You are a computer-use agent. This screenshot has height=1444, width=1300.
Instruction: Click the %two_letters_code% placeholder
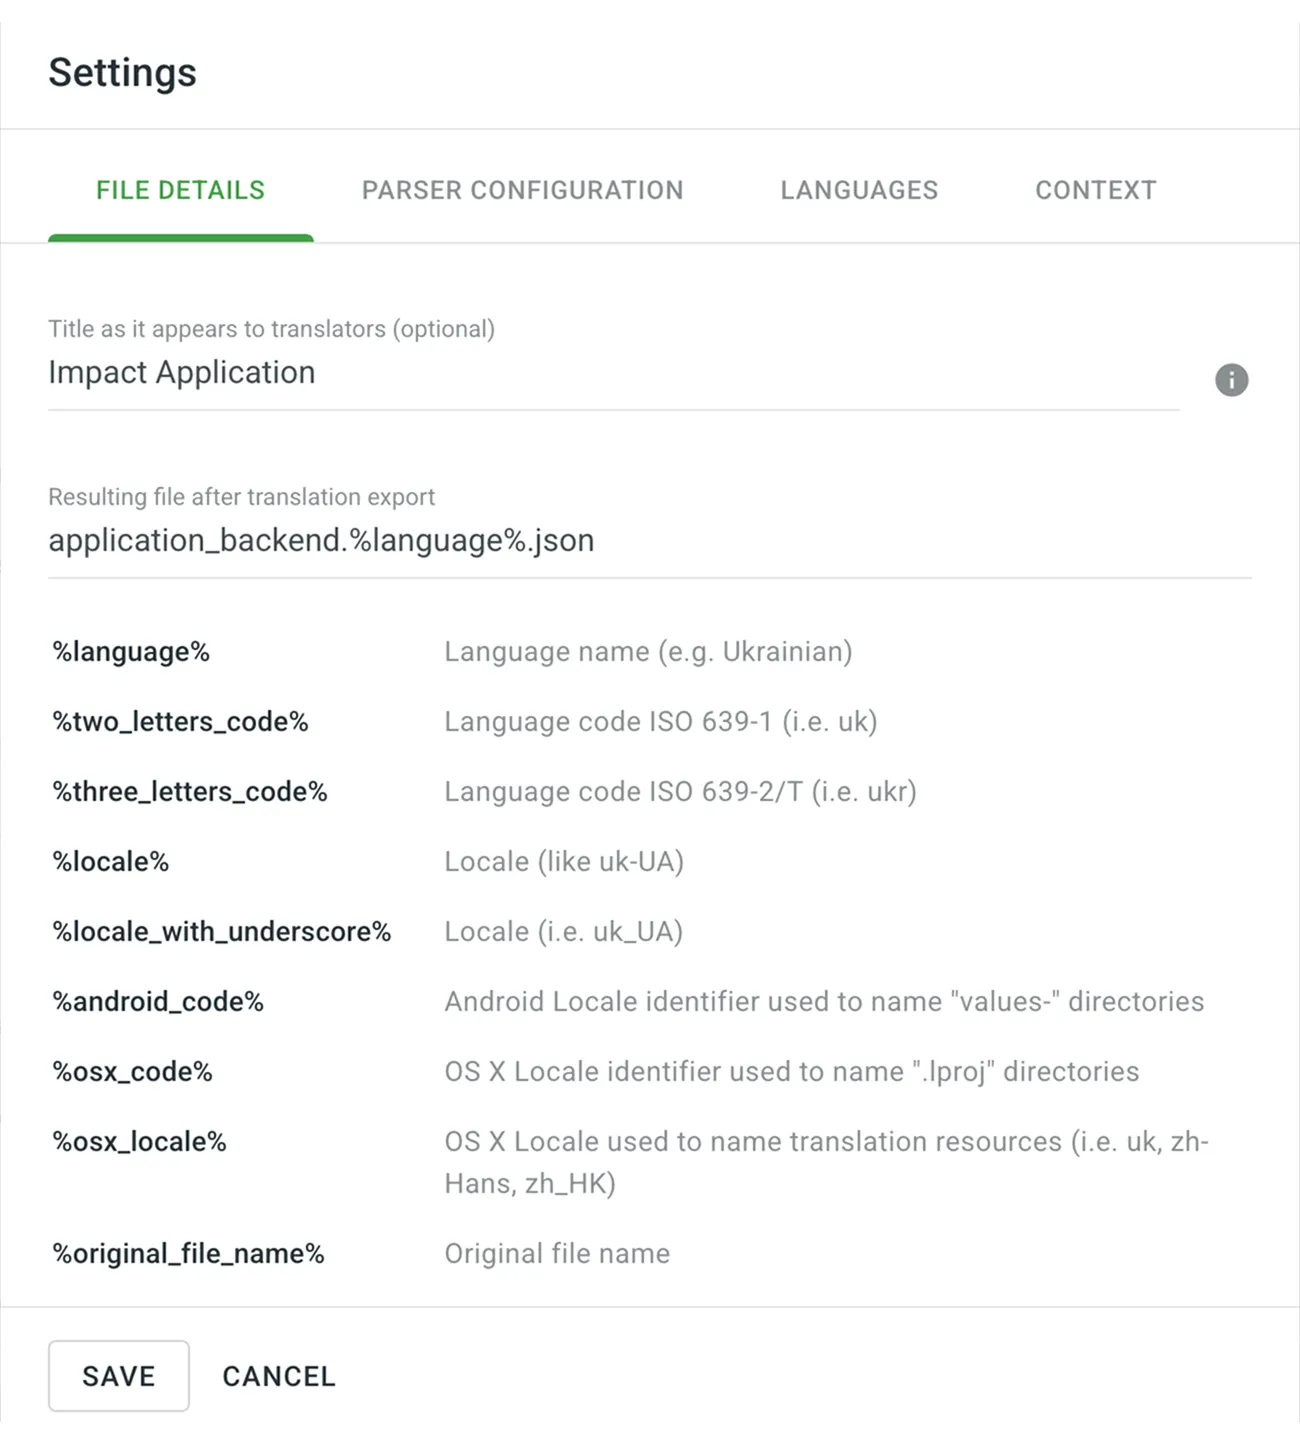tap(180, 722)
